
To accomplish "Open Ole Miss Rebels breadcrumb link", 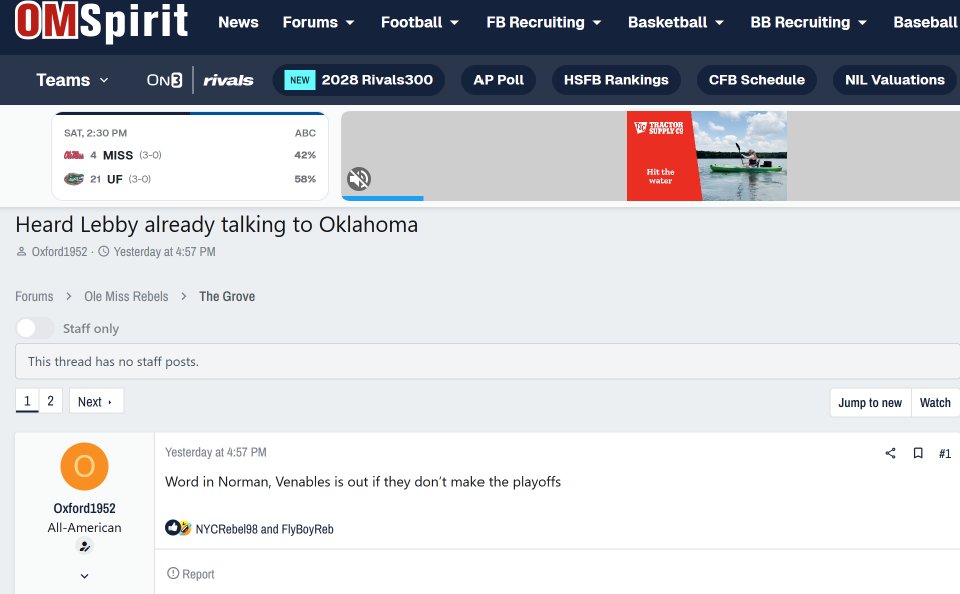I will tap(126, 296).
